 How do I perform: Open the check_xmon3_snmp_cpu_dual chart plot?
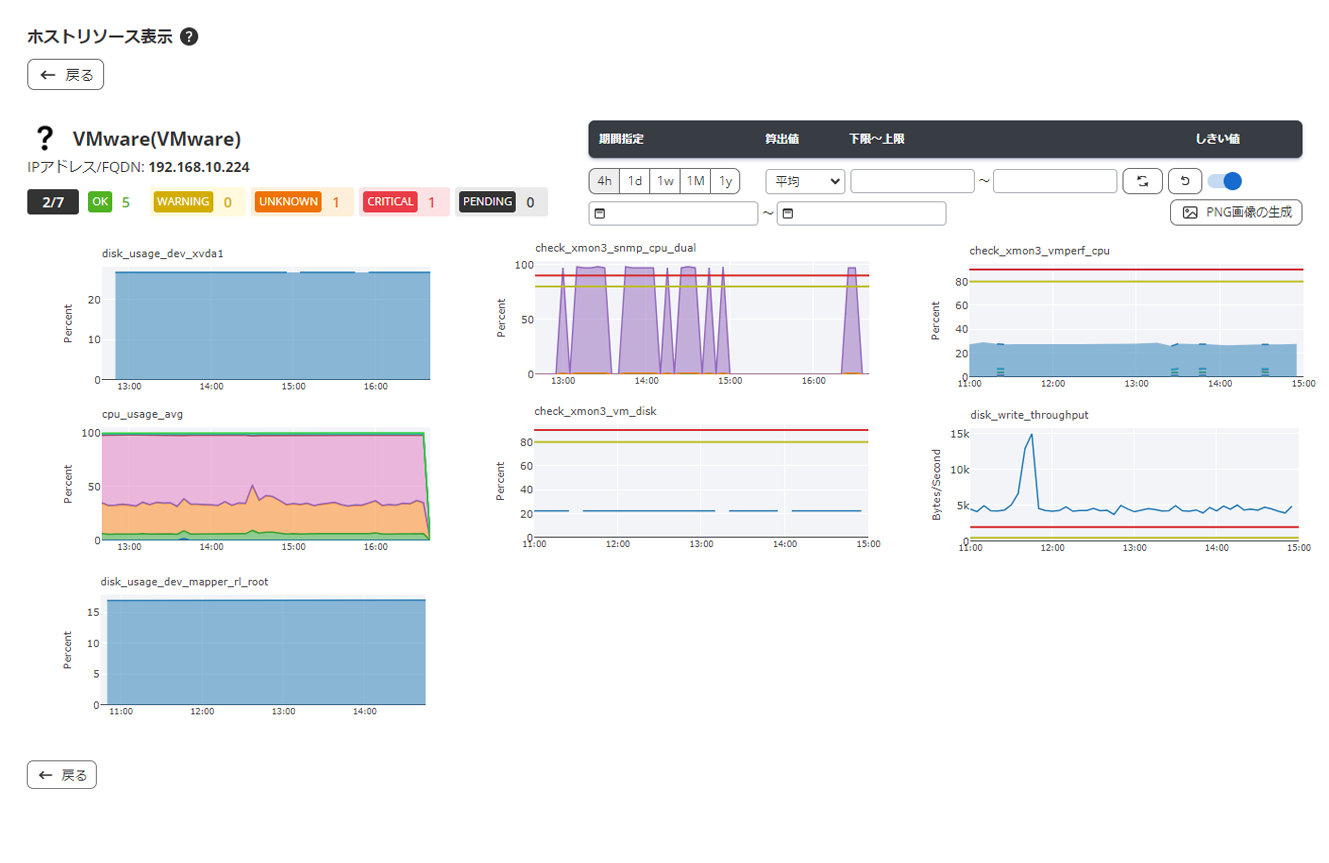(x=701, y=318)
